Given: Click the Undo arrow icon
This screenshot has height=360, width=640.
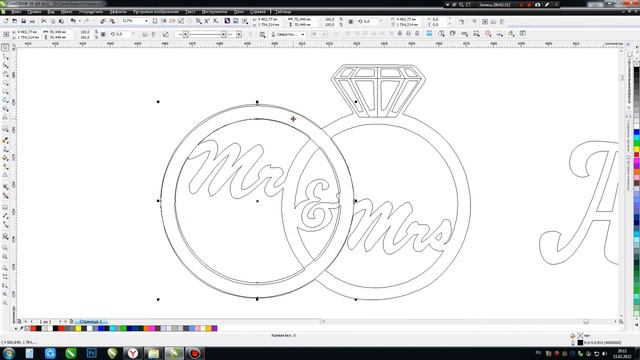Looking at the screenshot, I should click(x=73, y=21).
